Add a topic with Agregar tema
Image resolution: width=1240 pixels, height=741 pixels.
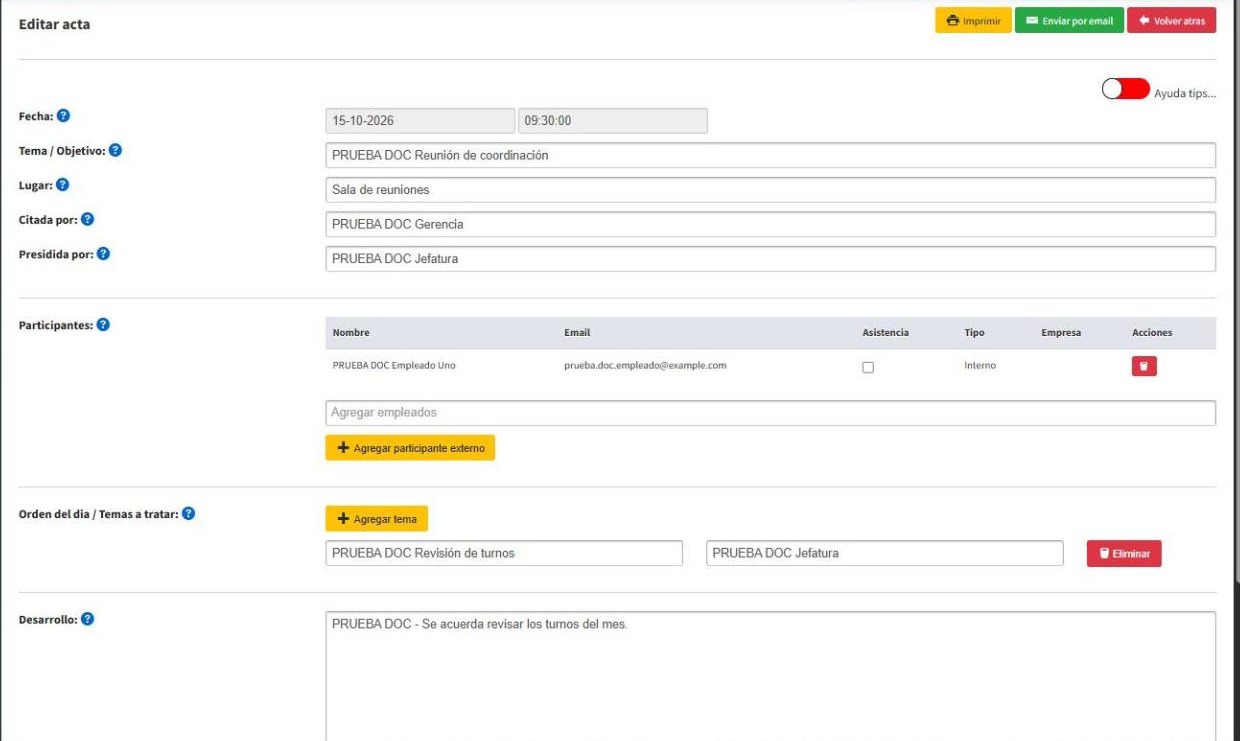pyautogui.click(x=377, y=519)
